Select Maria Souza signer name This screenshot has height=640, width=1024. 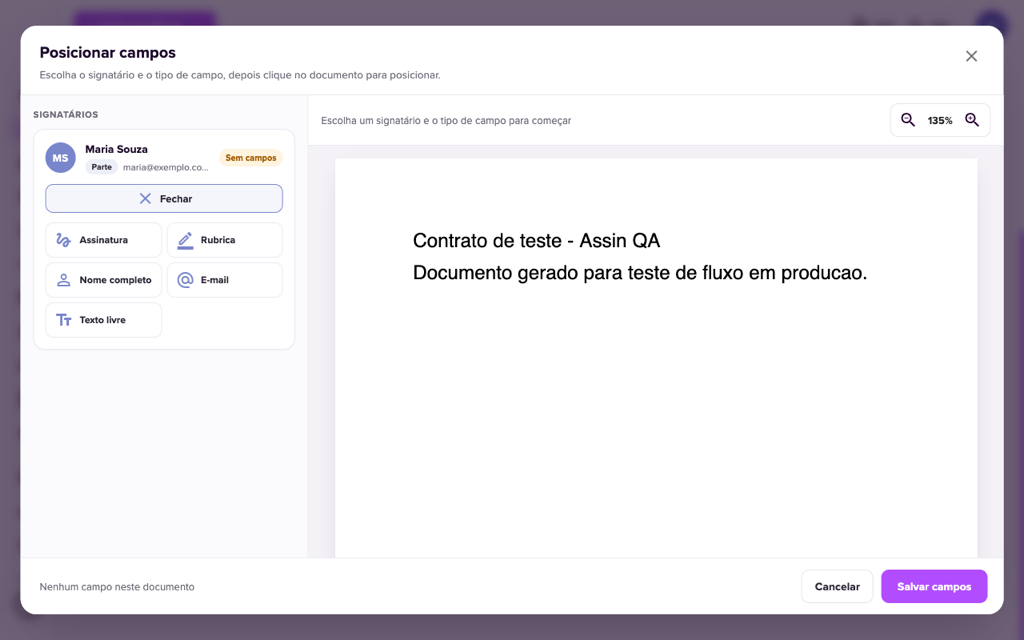(x=116, y=150)
